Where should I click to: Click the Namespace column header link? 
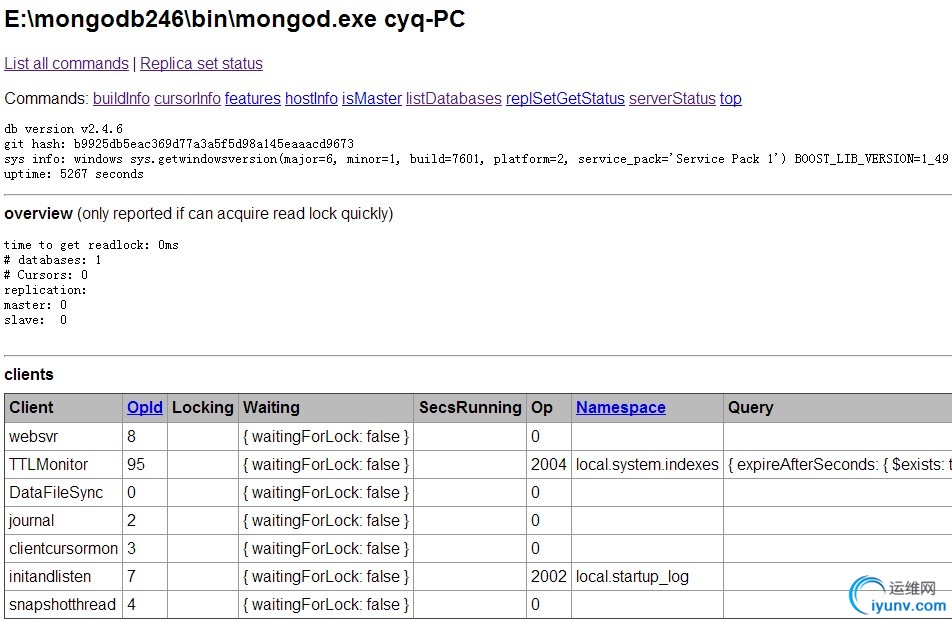coord(620,408)
